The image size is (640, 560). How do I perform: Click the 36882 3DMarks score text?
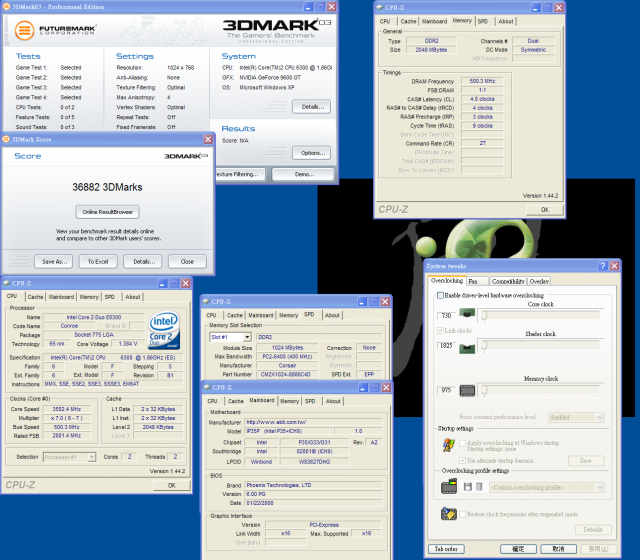(x=107, y=187)
